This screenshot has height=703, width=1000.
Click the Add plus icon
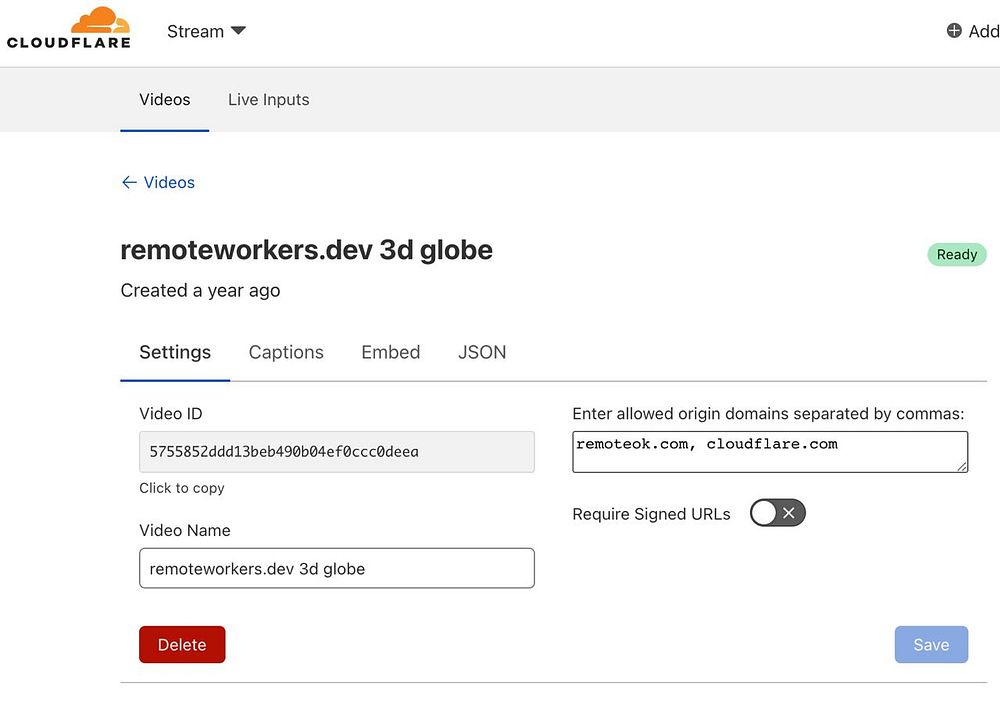(x=953, y=31)
